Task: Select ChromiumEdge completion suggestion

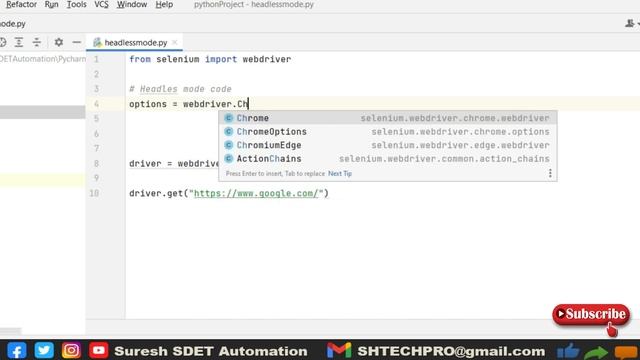Action: point(388,145)
